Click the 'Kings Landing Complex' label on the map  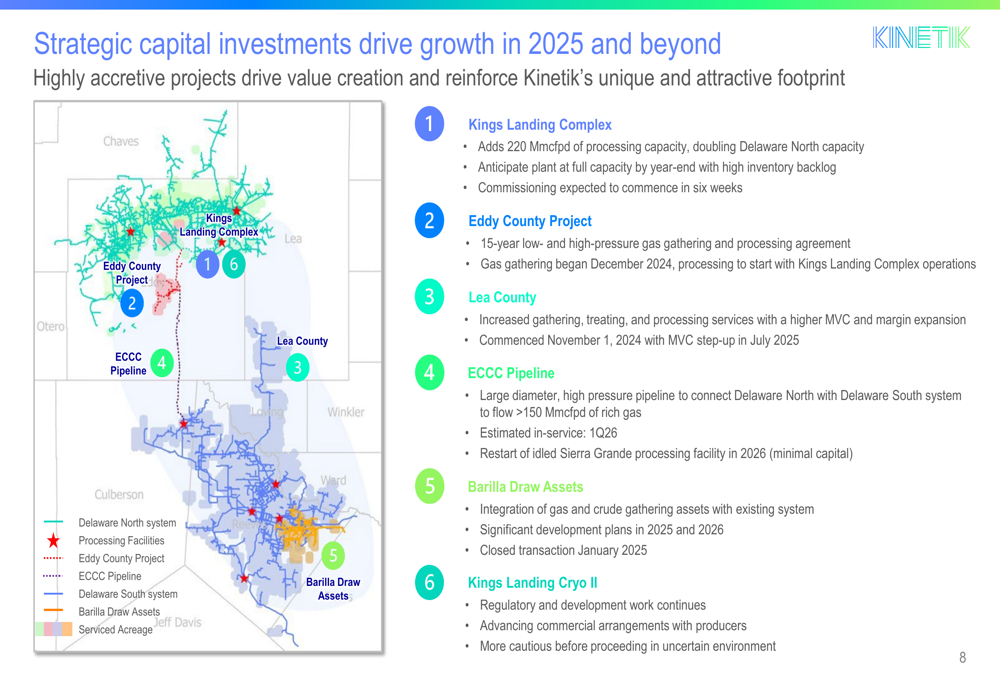point(219,225)
